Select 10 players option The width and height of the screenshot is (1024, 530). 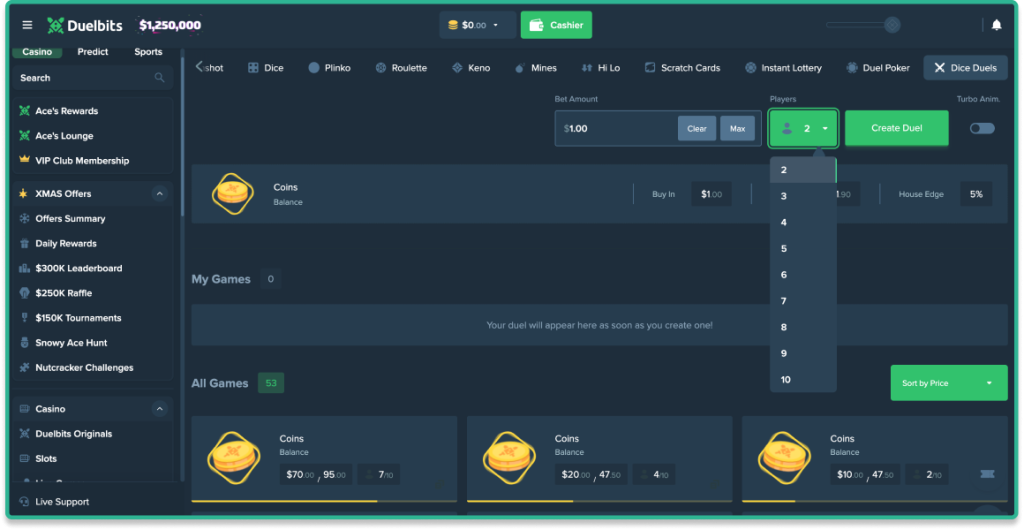pyautogui.click(x=803, y=379)
